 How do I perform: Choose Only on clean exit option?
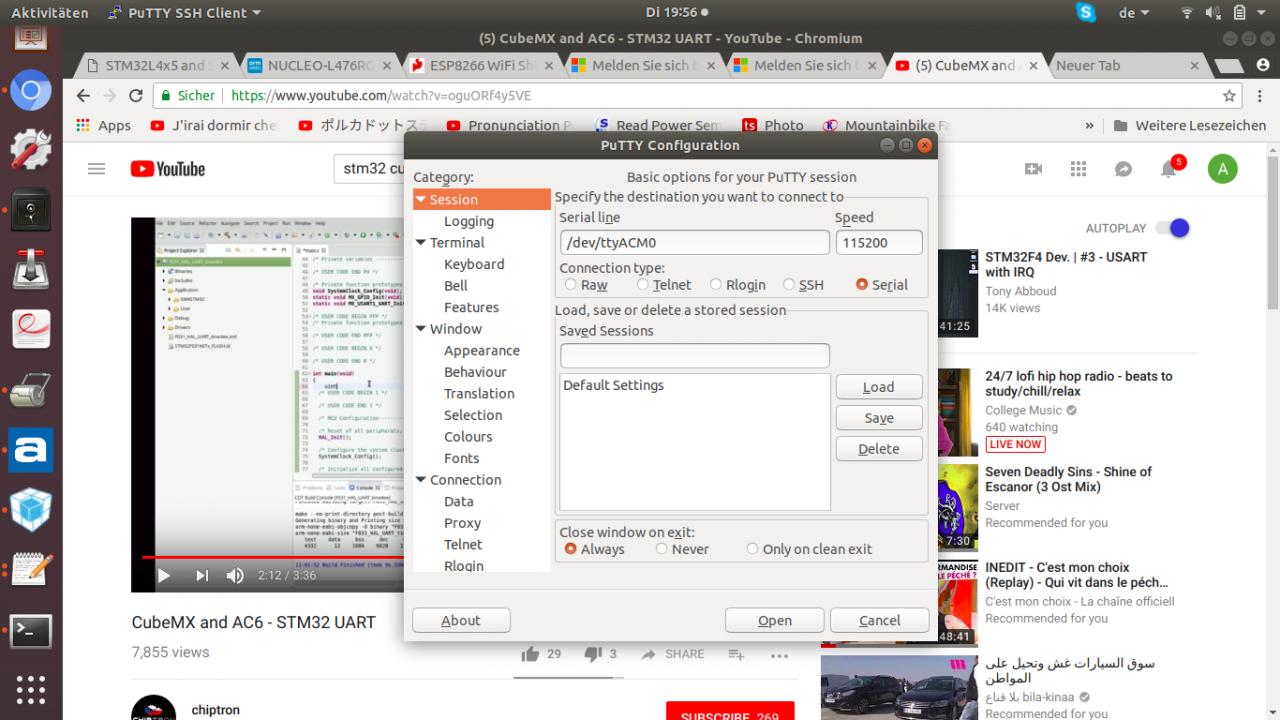[x=752, y=549]
